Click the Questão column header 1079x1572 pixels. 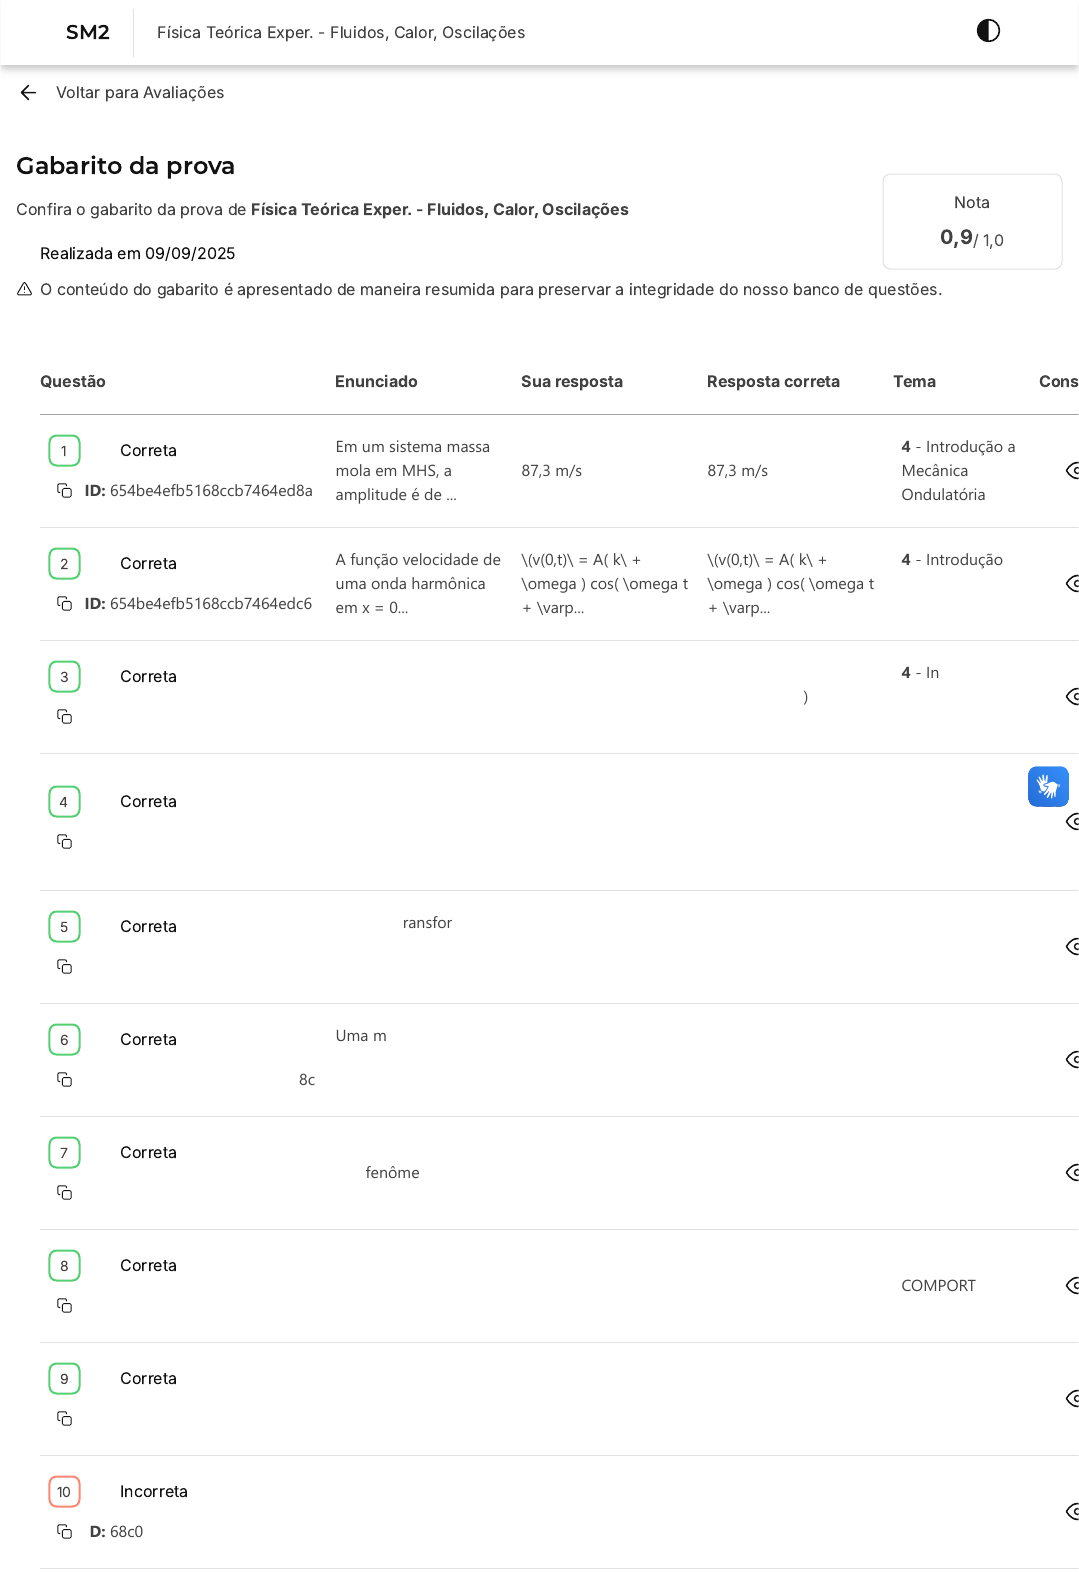(x=73, y=382)
